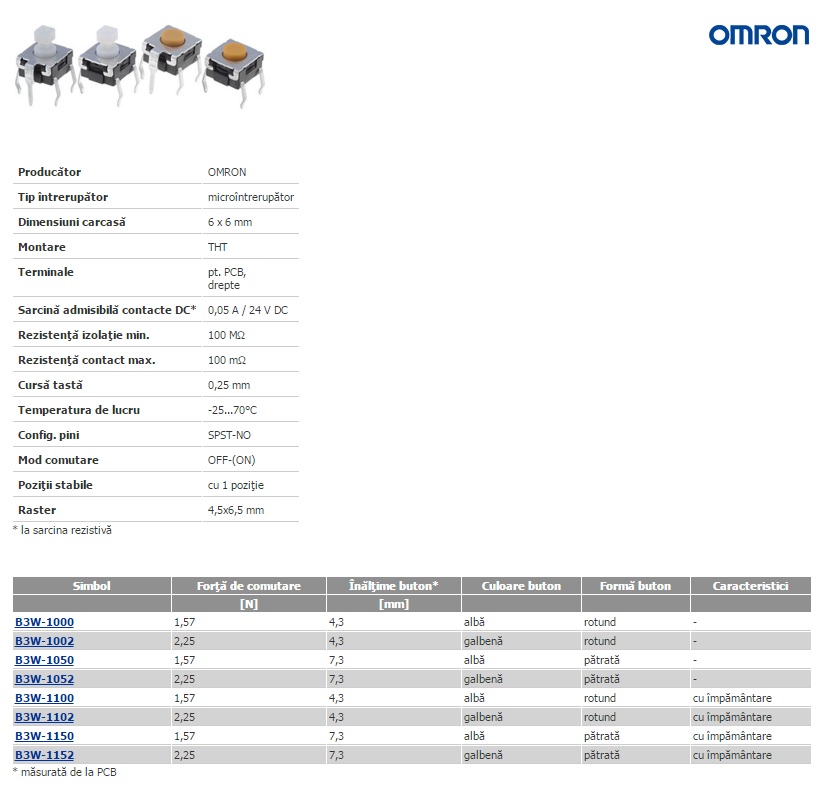
Task: Click the Simbol column header
Action: pos(92,586)
